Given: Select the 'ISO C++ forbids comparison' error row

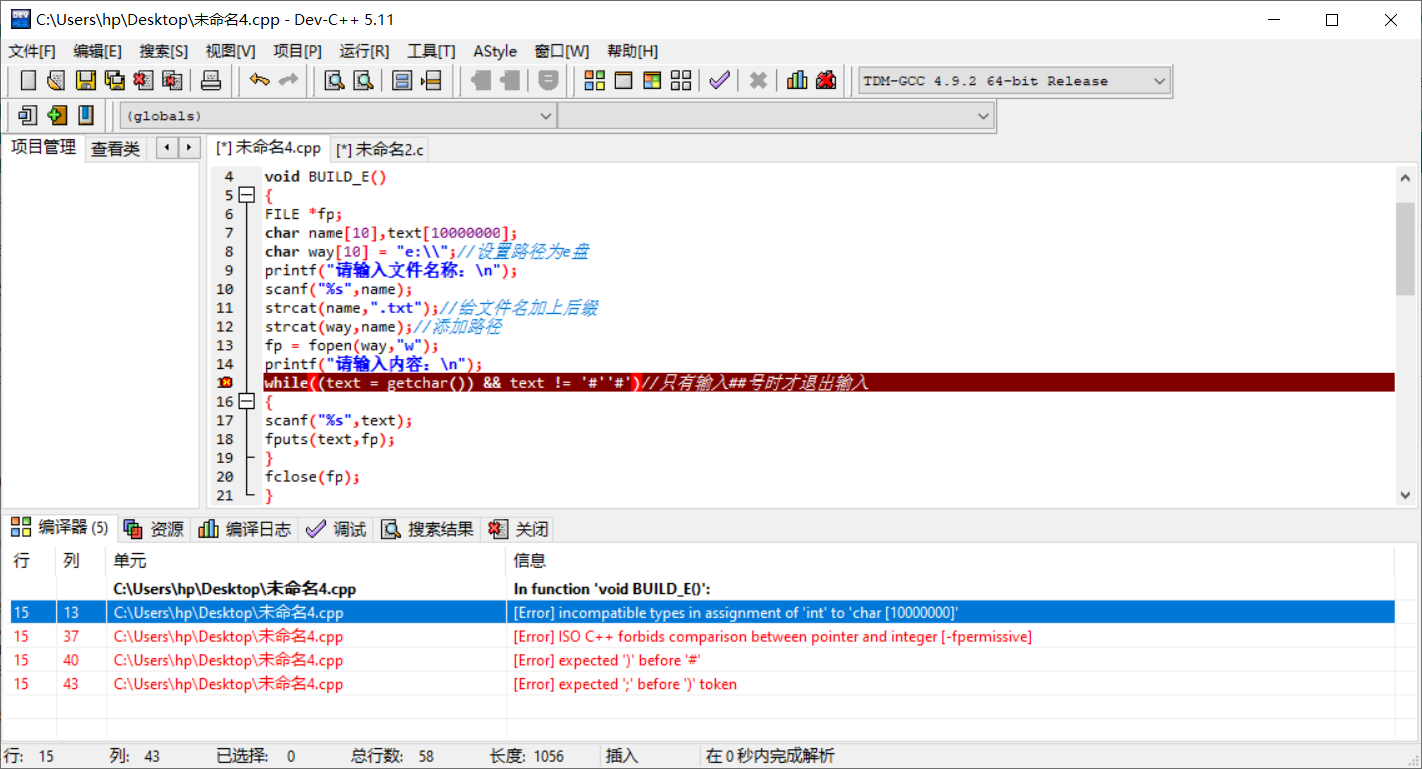Looking at the screenshot, I should [702, 636].
